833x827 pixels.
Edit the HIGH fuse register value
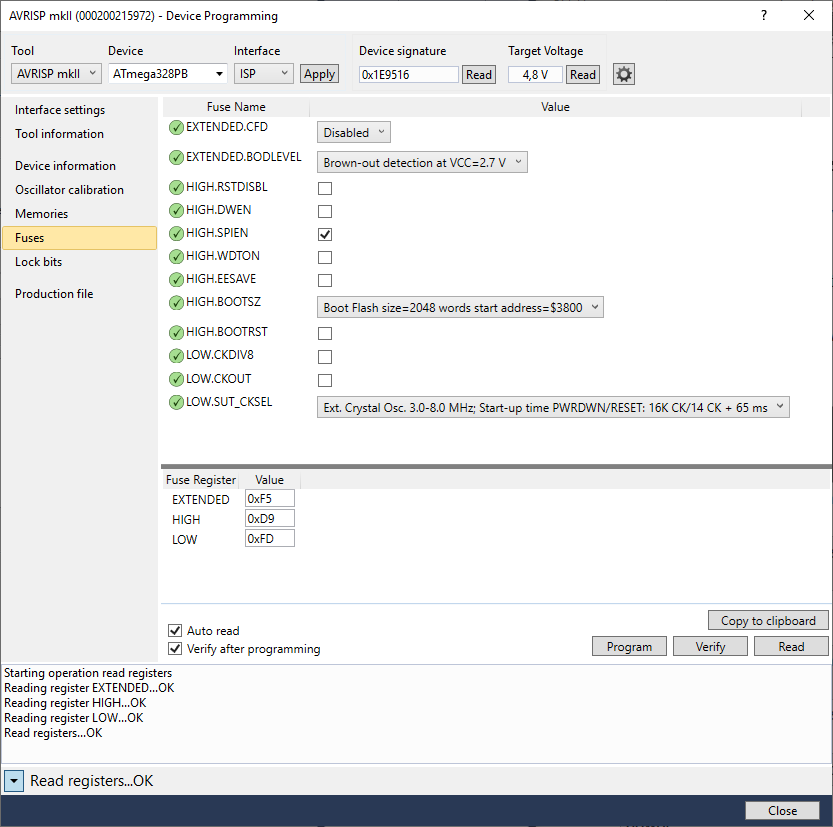[270, 518]
